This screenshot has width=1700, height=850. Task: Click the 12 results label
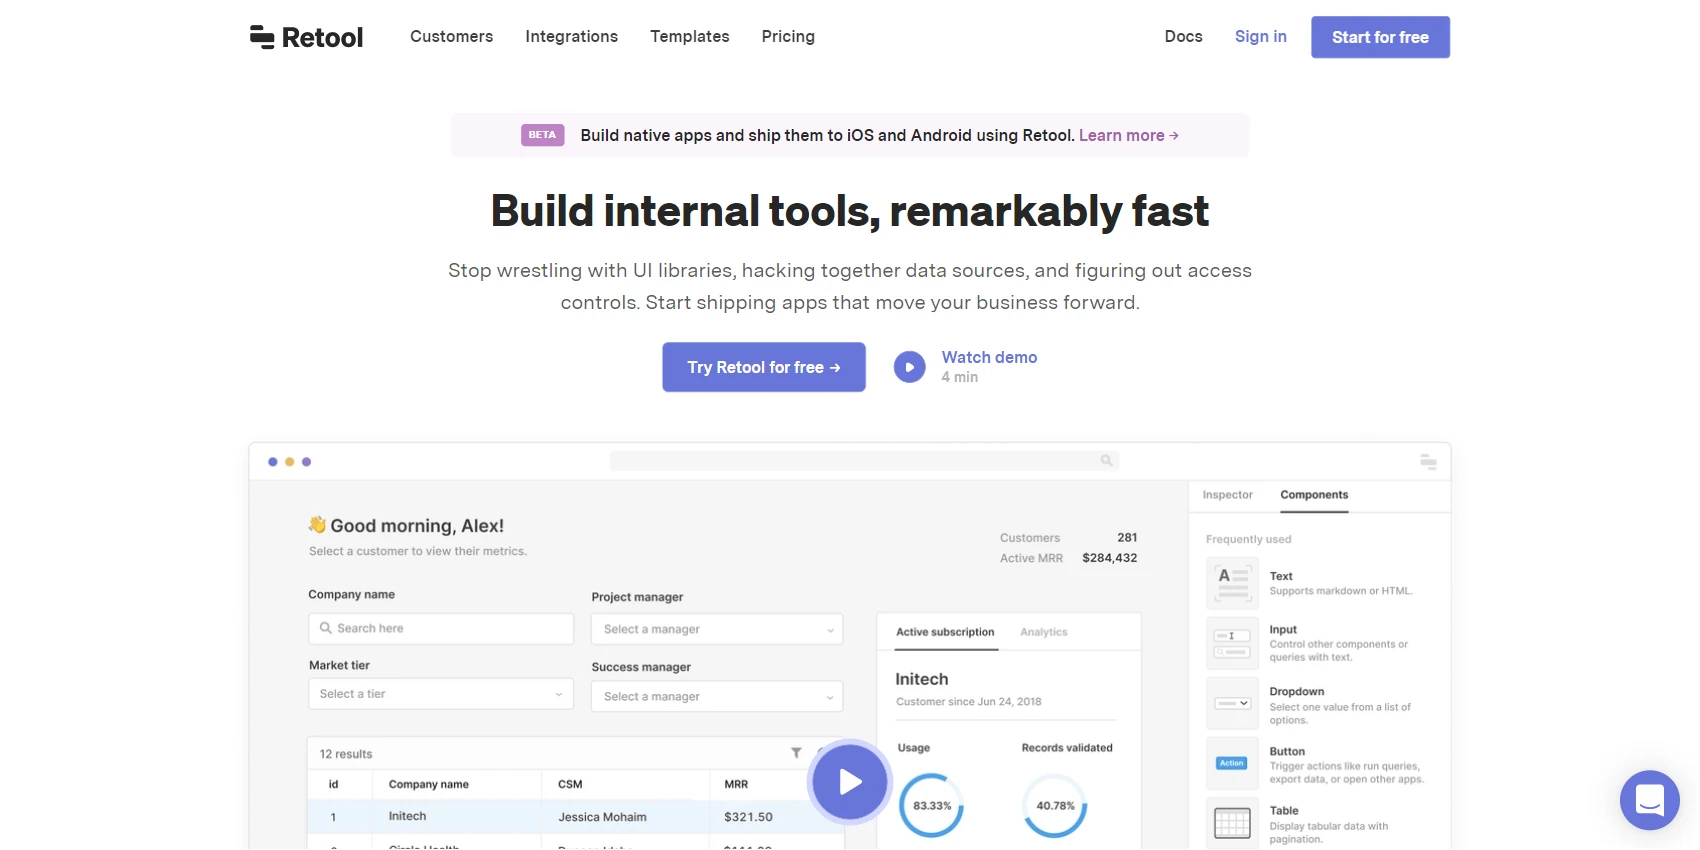tap(346, 754)
